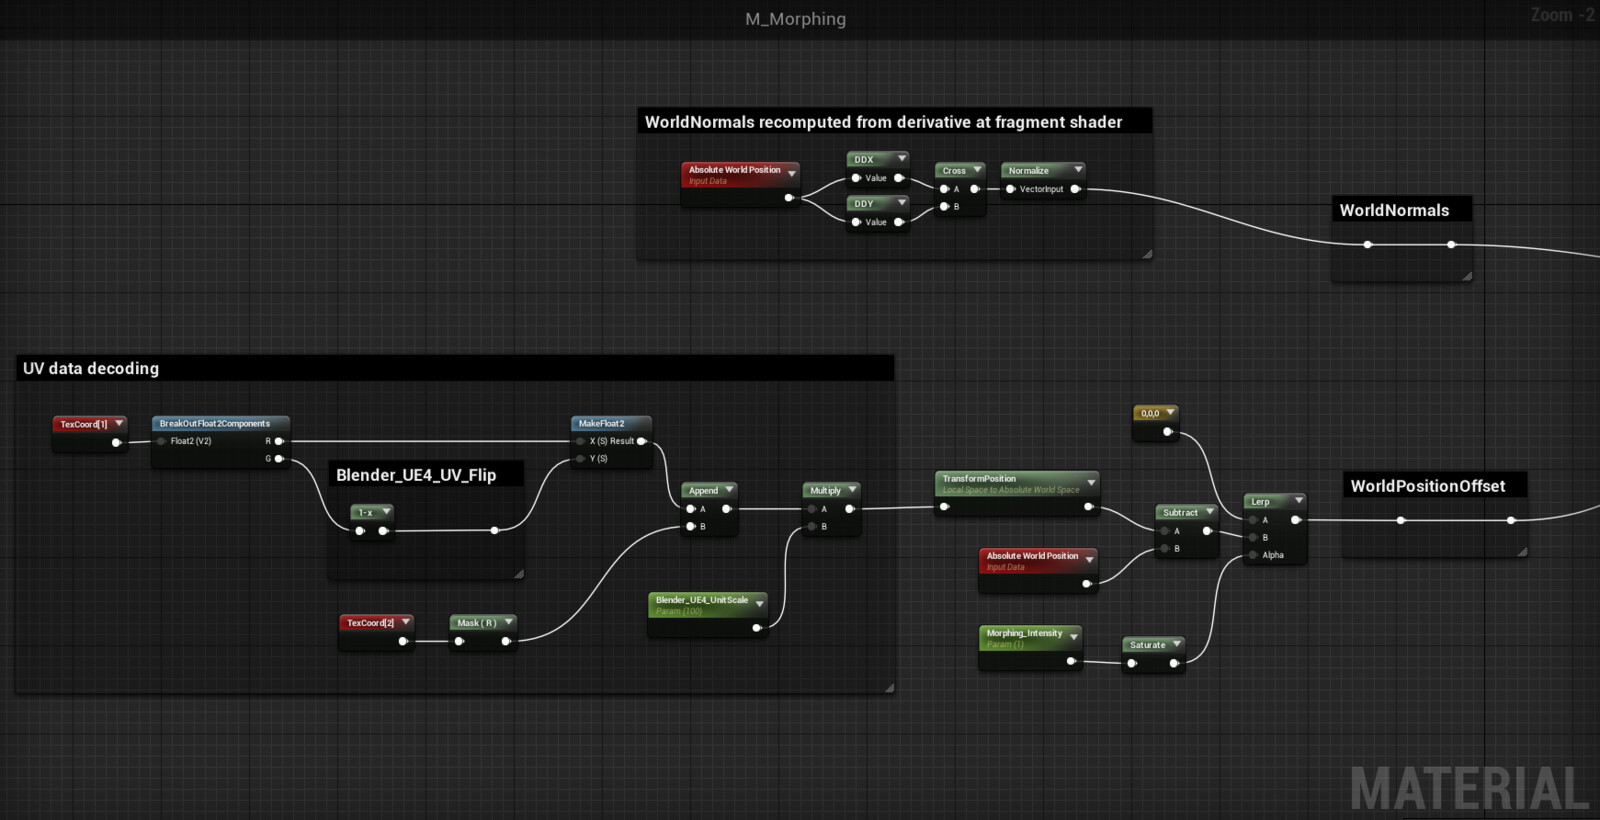Collapse the Normalize node arrow

pos(1078,169)
